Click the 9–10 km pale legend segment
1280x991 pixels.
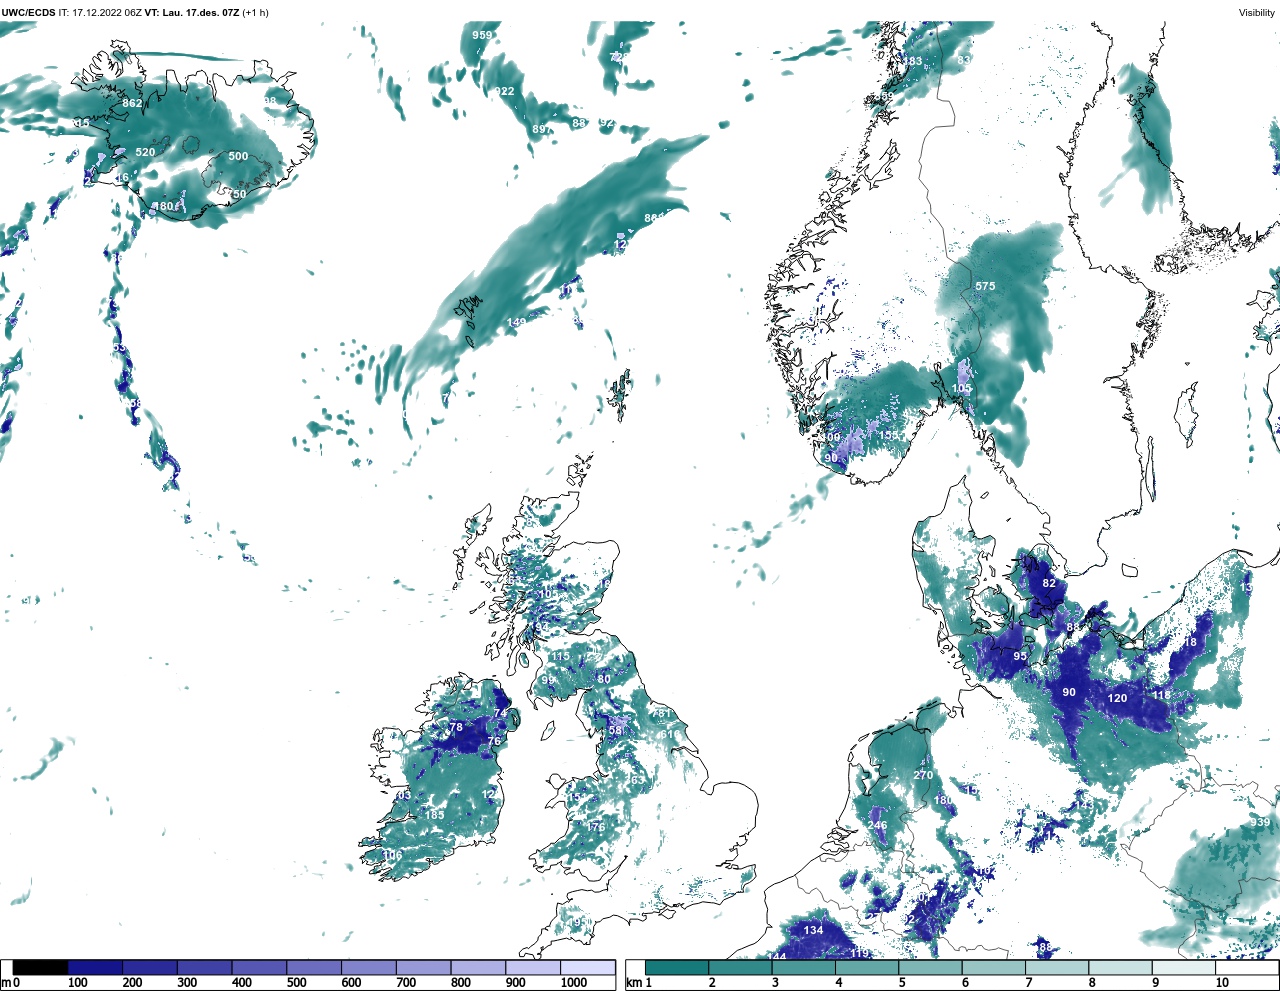tap(1184, 968)
